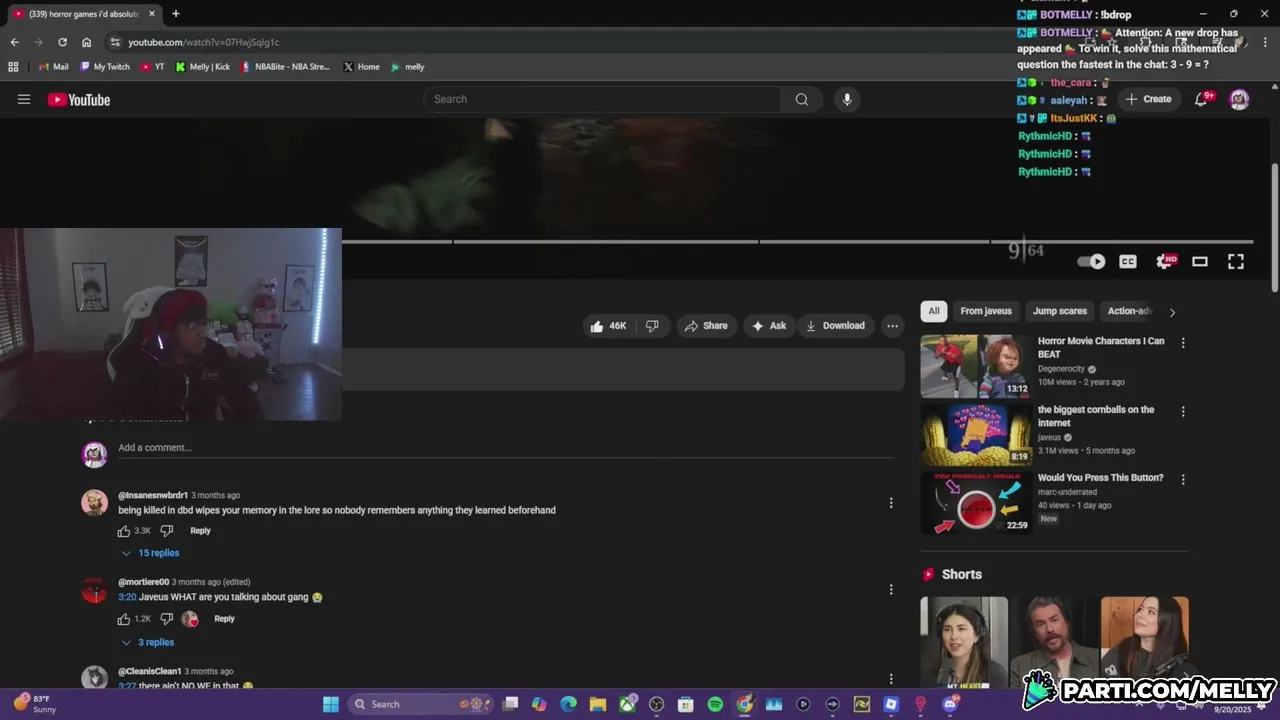Dislike the Insanesnwbrdr1 comment
This screenshot has width=1280, height=720.
pyautogui.click(x=167, y=531)
